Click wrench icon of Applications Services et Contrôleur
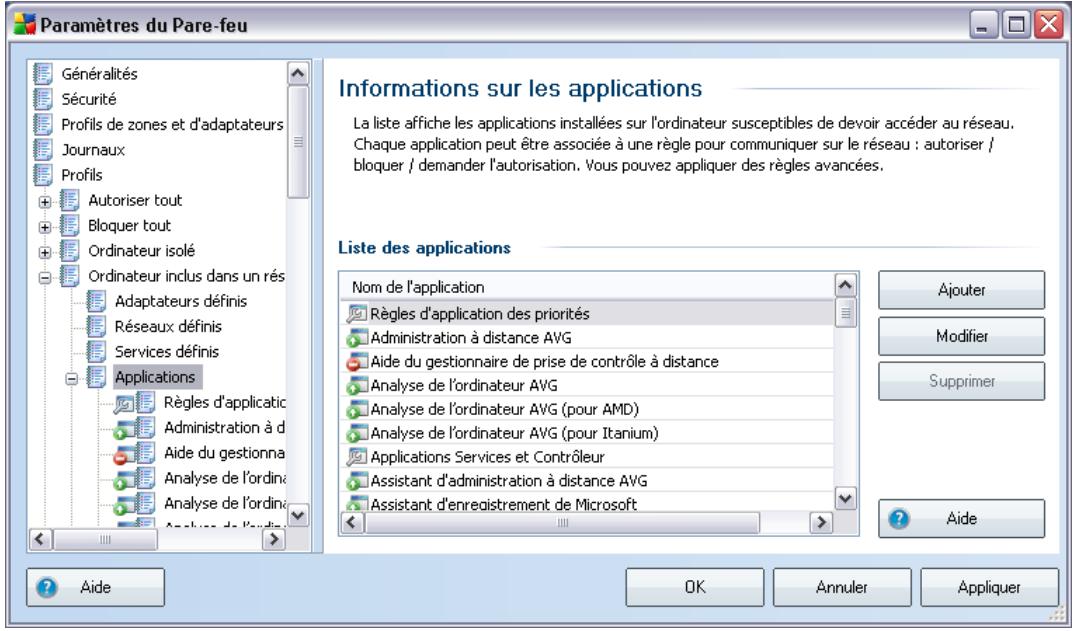 pyautogui.click(x=357, y=456)
